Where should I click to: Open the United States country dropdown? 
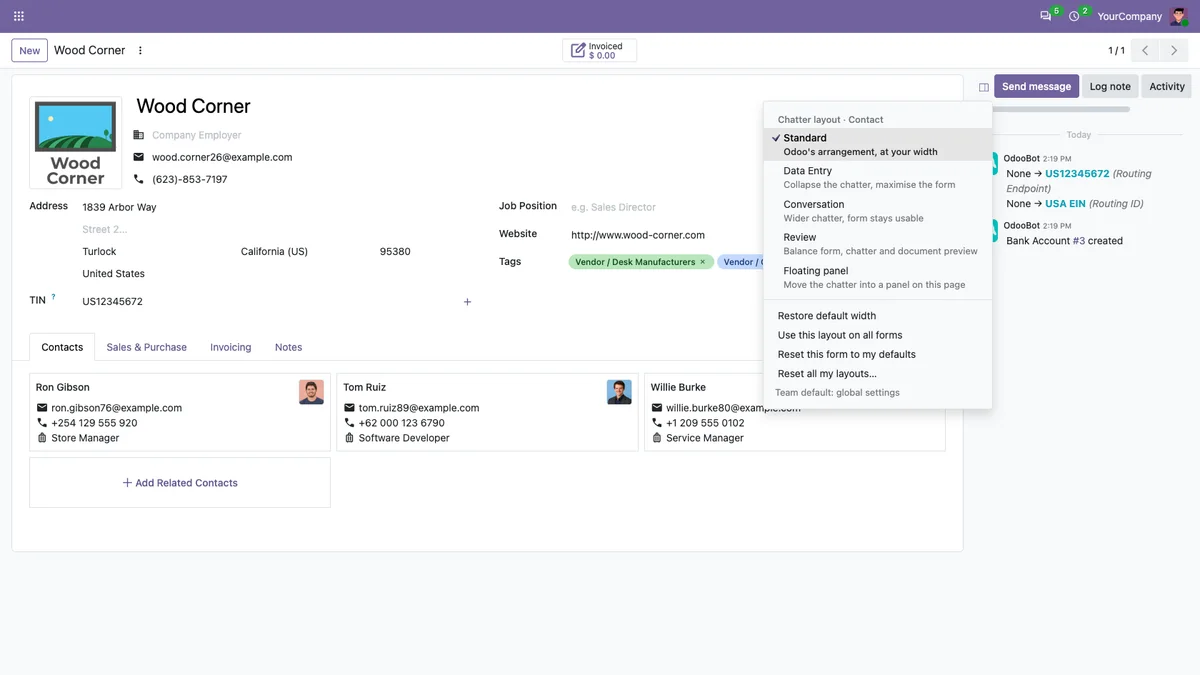tap(276, 274)
